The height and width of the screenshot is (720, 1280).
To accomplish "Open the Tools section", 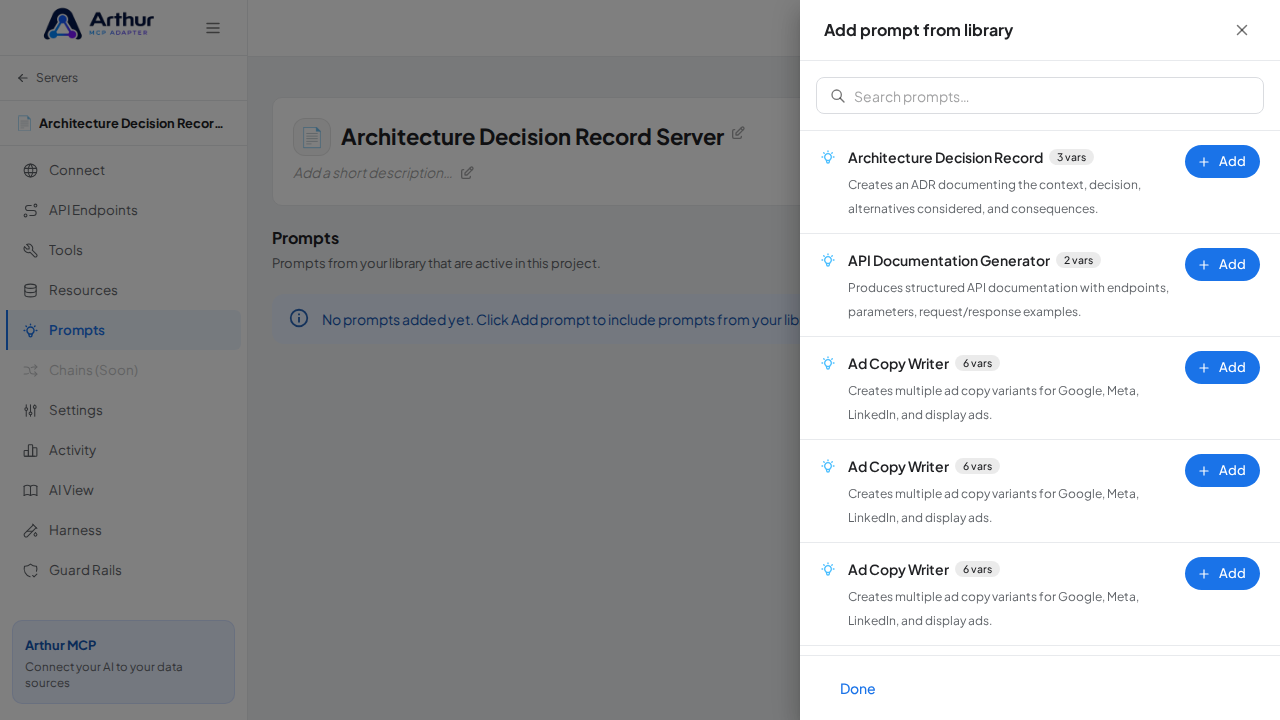I will (123, 250).
